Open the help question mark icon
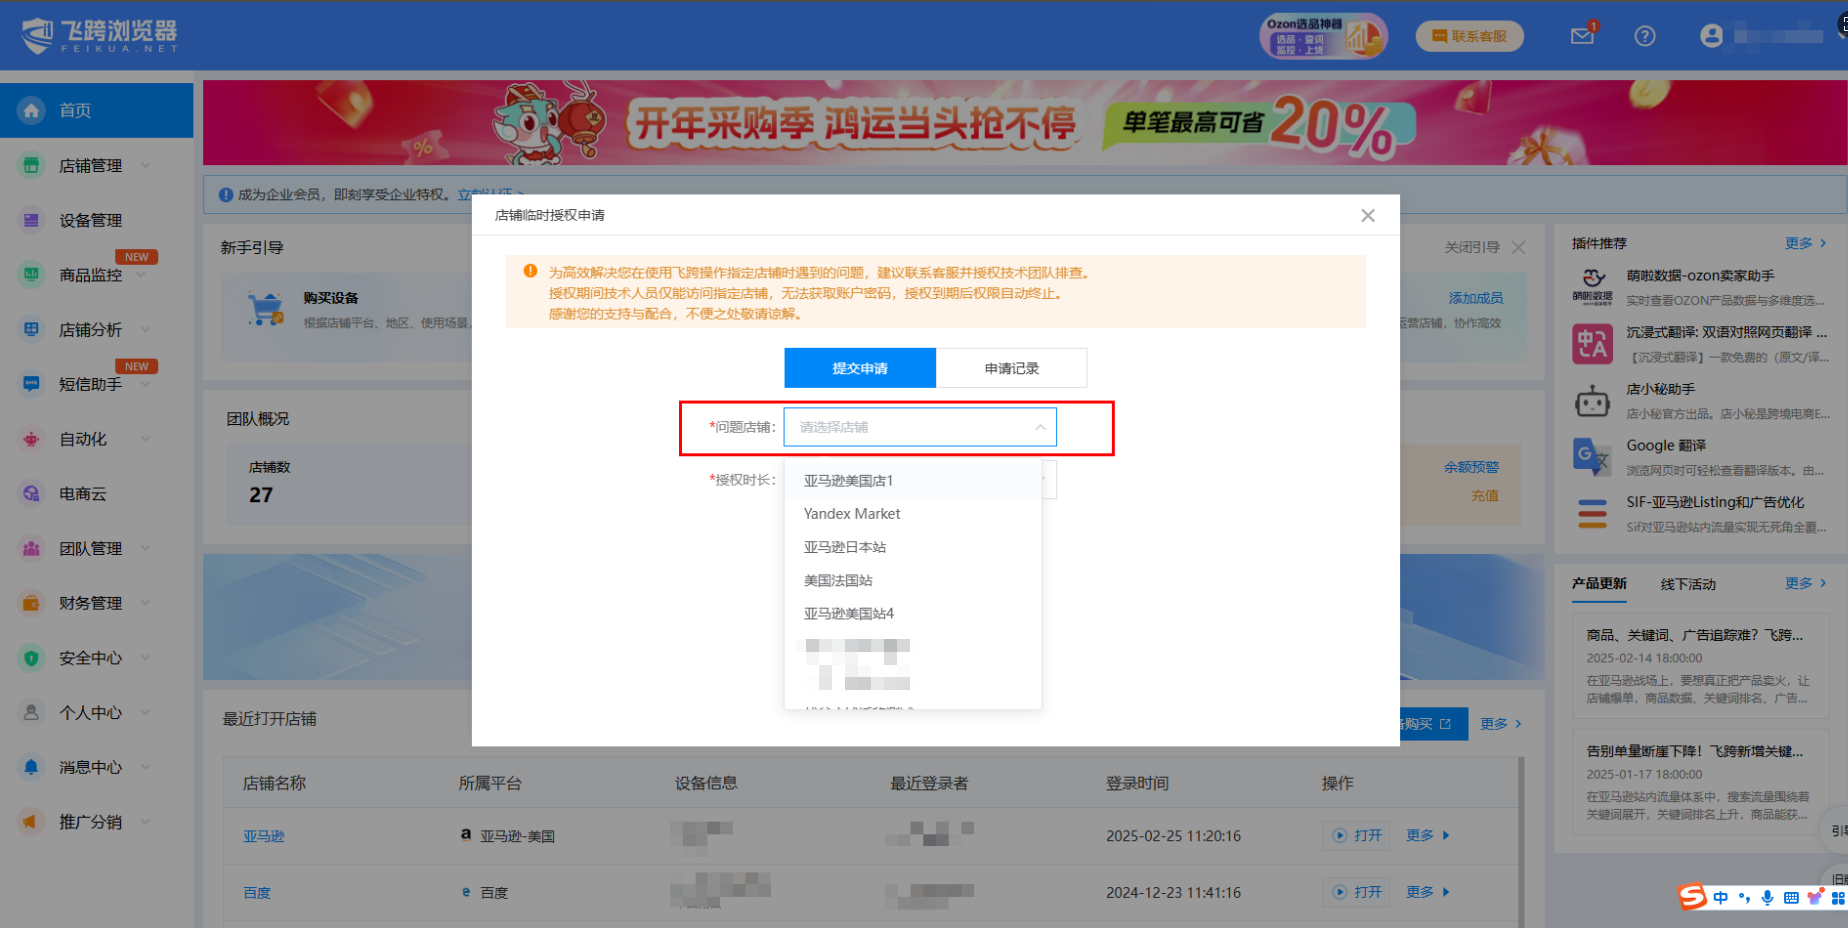Viewport: 1848px width, 928px height. [x=1645, y=36]
